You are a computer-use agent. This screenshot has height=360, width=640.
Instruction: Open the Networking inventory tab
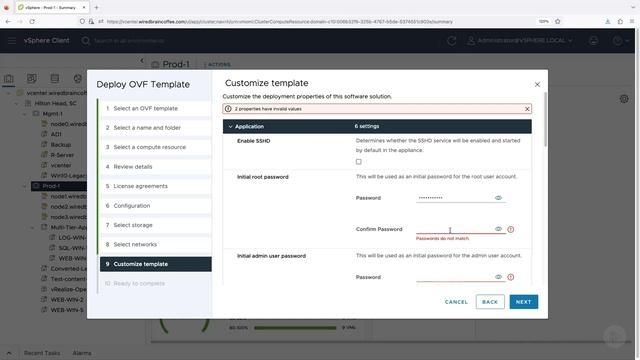[78, 78]
